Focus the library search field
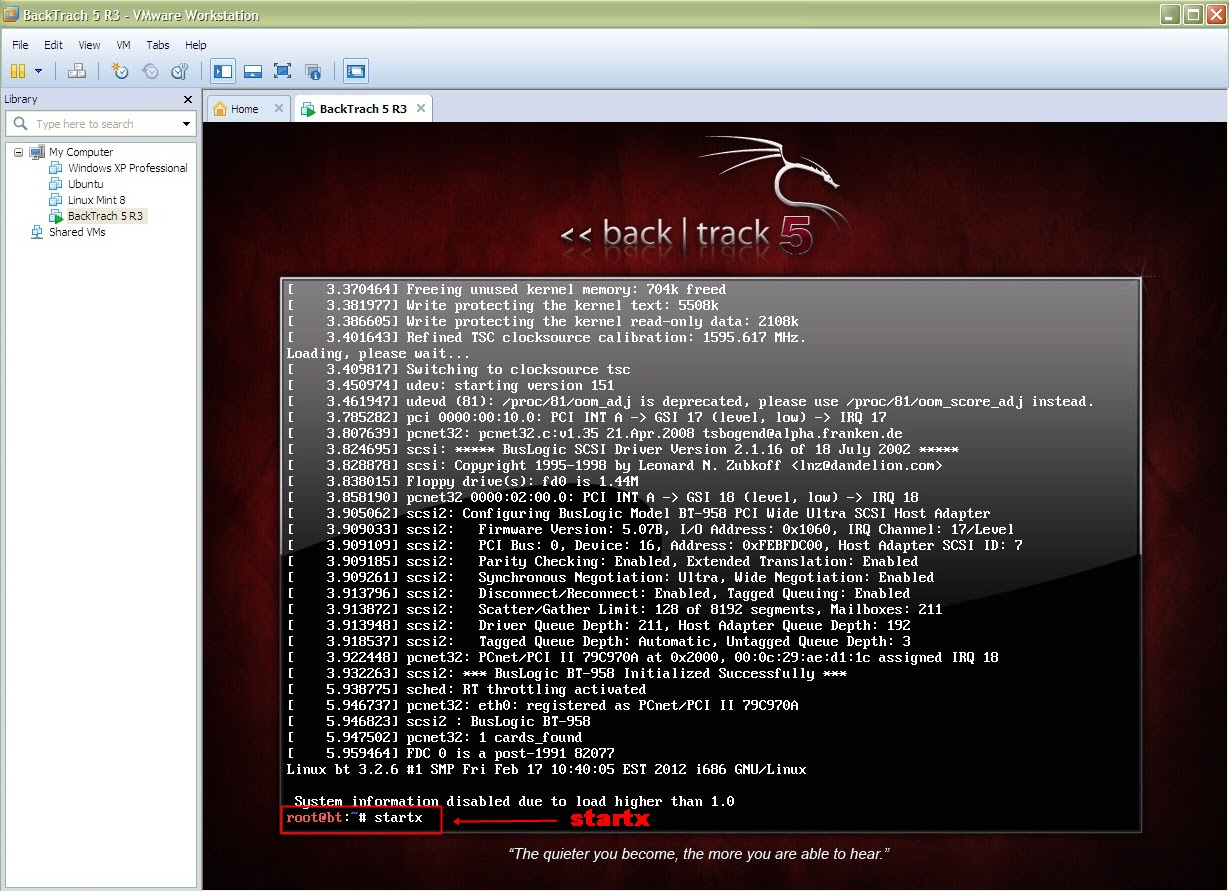Viewport: 1229px width, 891px height. [100, 124]
